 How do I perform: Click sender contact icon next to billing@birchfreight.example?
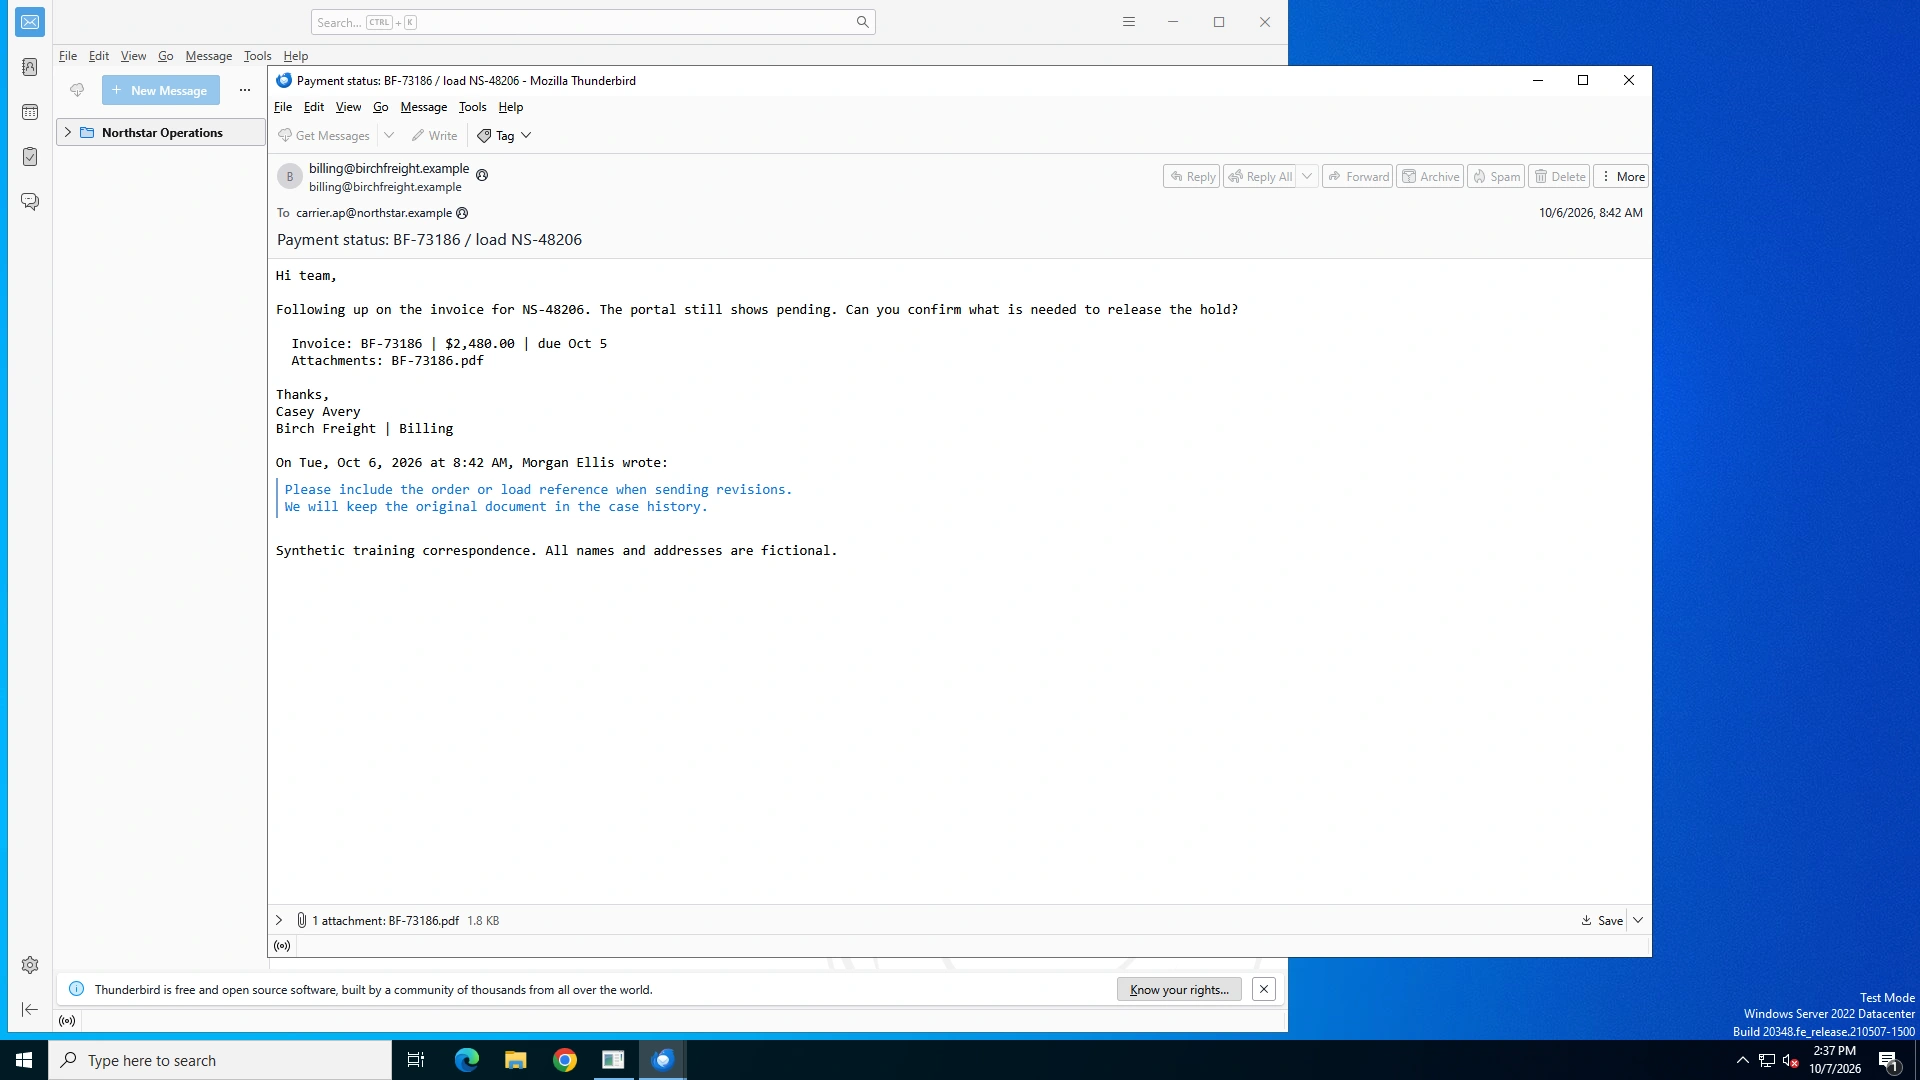click(482, 175)
